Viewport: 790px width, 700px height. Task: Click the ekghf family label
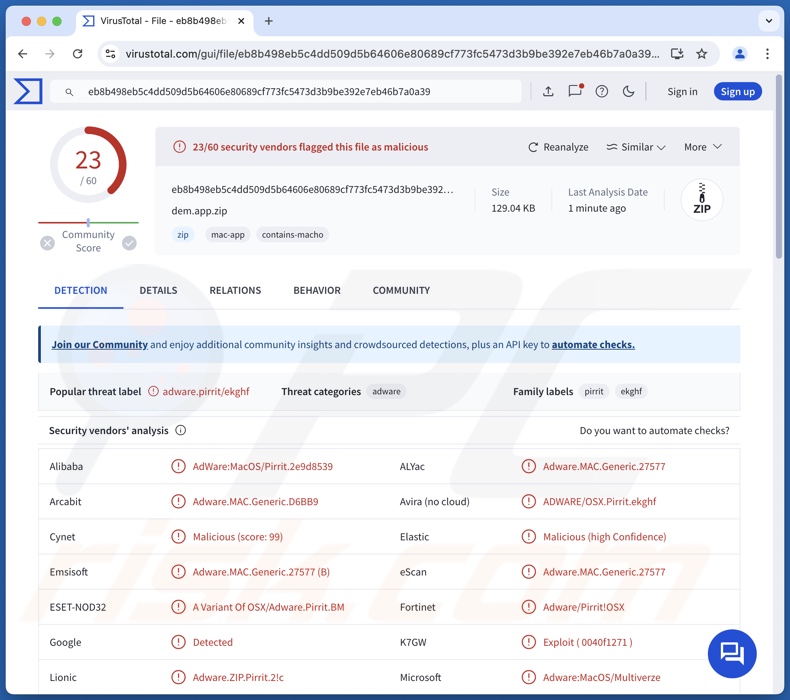[631, 391]
